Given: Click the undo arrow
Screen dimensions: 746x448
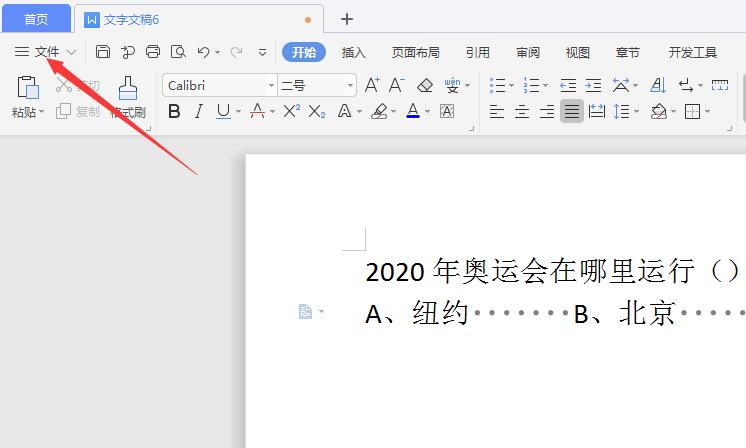Looking at the screenshot, I should (204, 52).
